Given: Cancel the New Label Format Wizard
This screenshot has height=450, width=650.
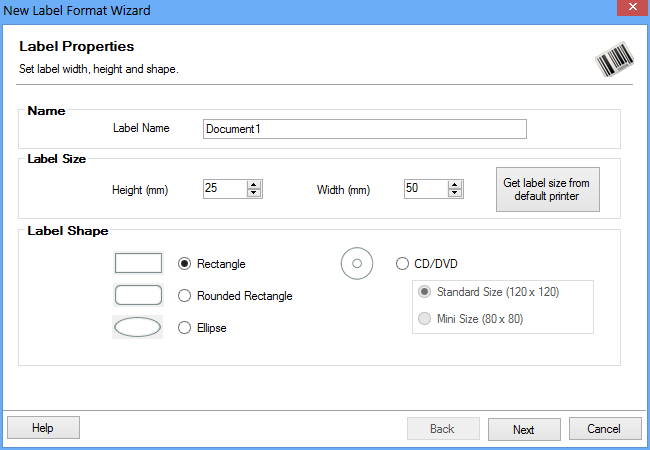Looking at the screenshot, I should click(x=604, y=429).
